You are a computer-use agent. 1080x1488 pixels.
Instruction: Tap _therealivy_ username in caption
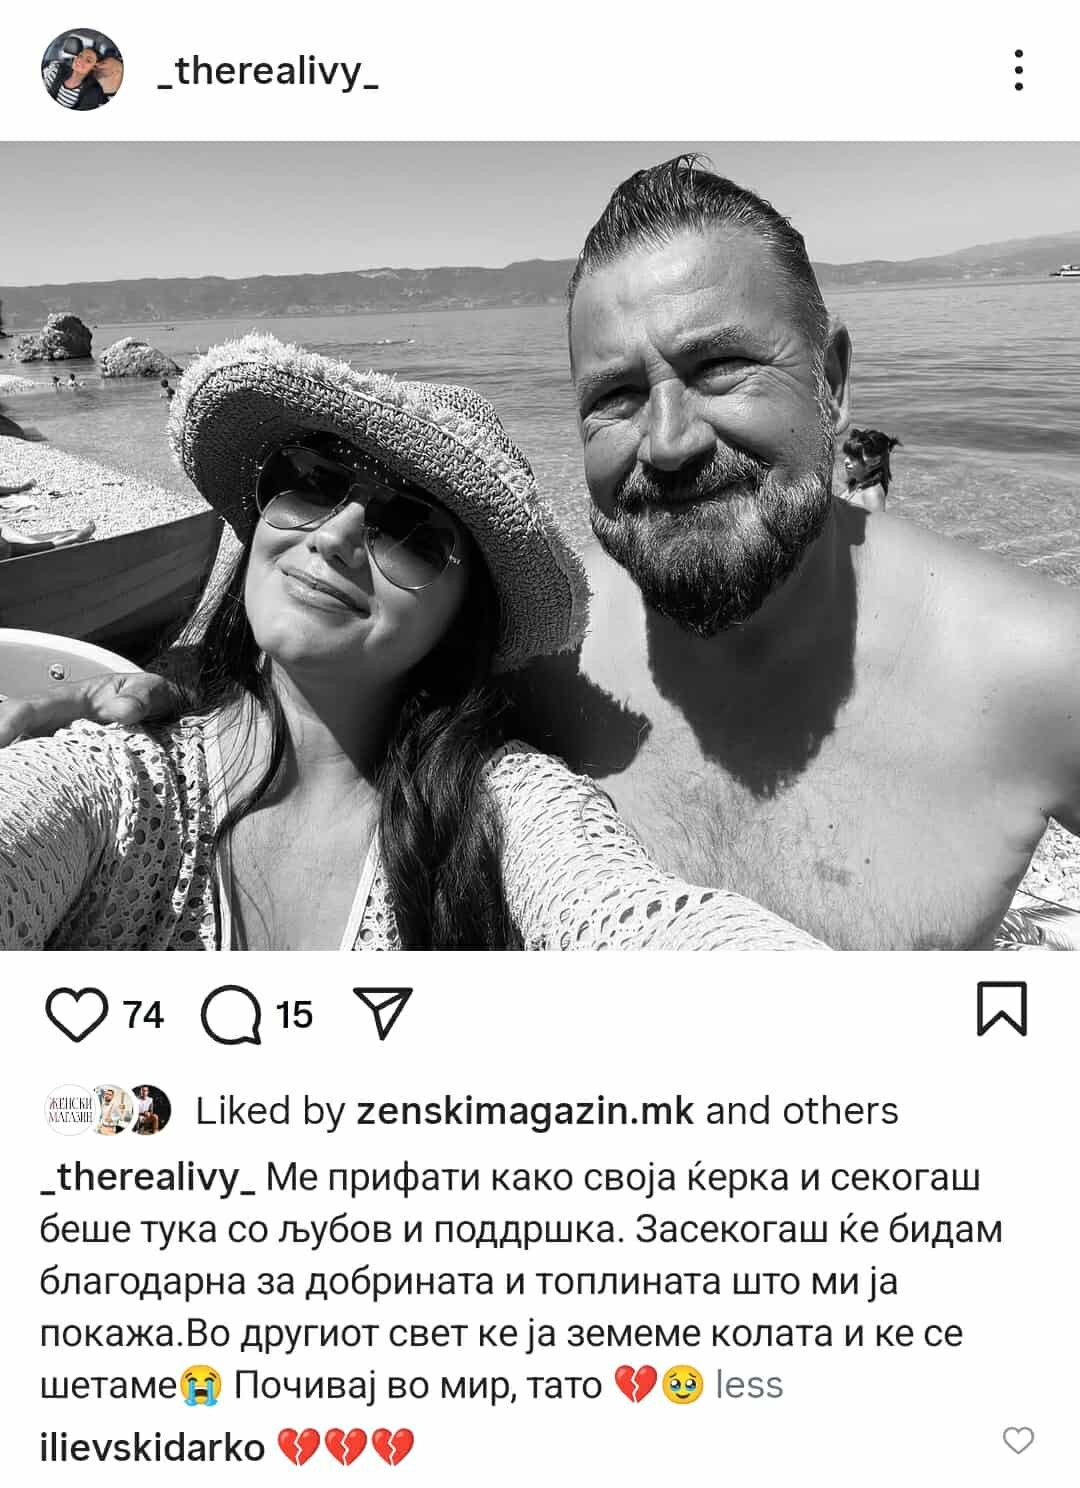pos(149,1177)
